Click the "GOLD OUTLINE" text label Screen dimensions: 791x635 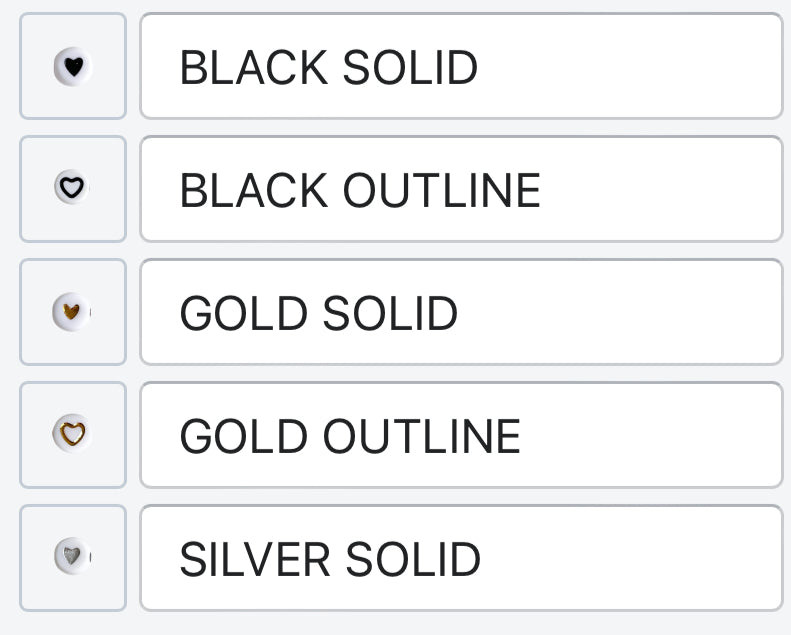click(350, 437)
